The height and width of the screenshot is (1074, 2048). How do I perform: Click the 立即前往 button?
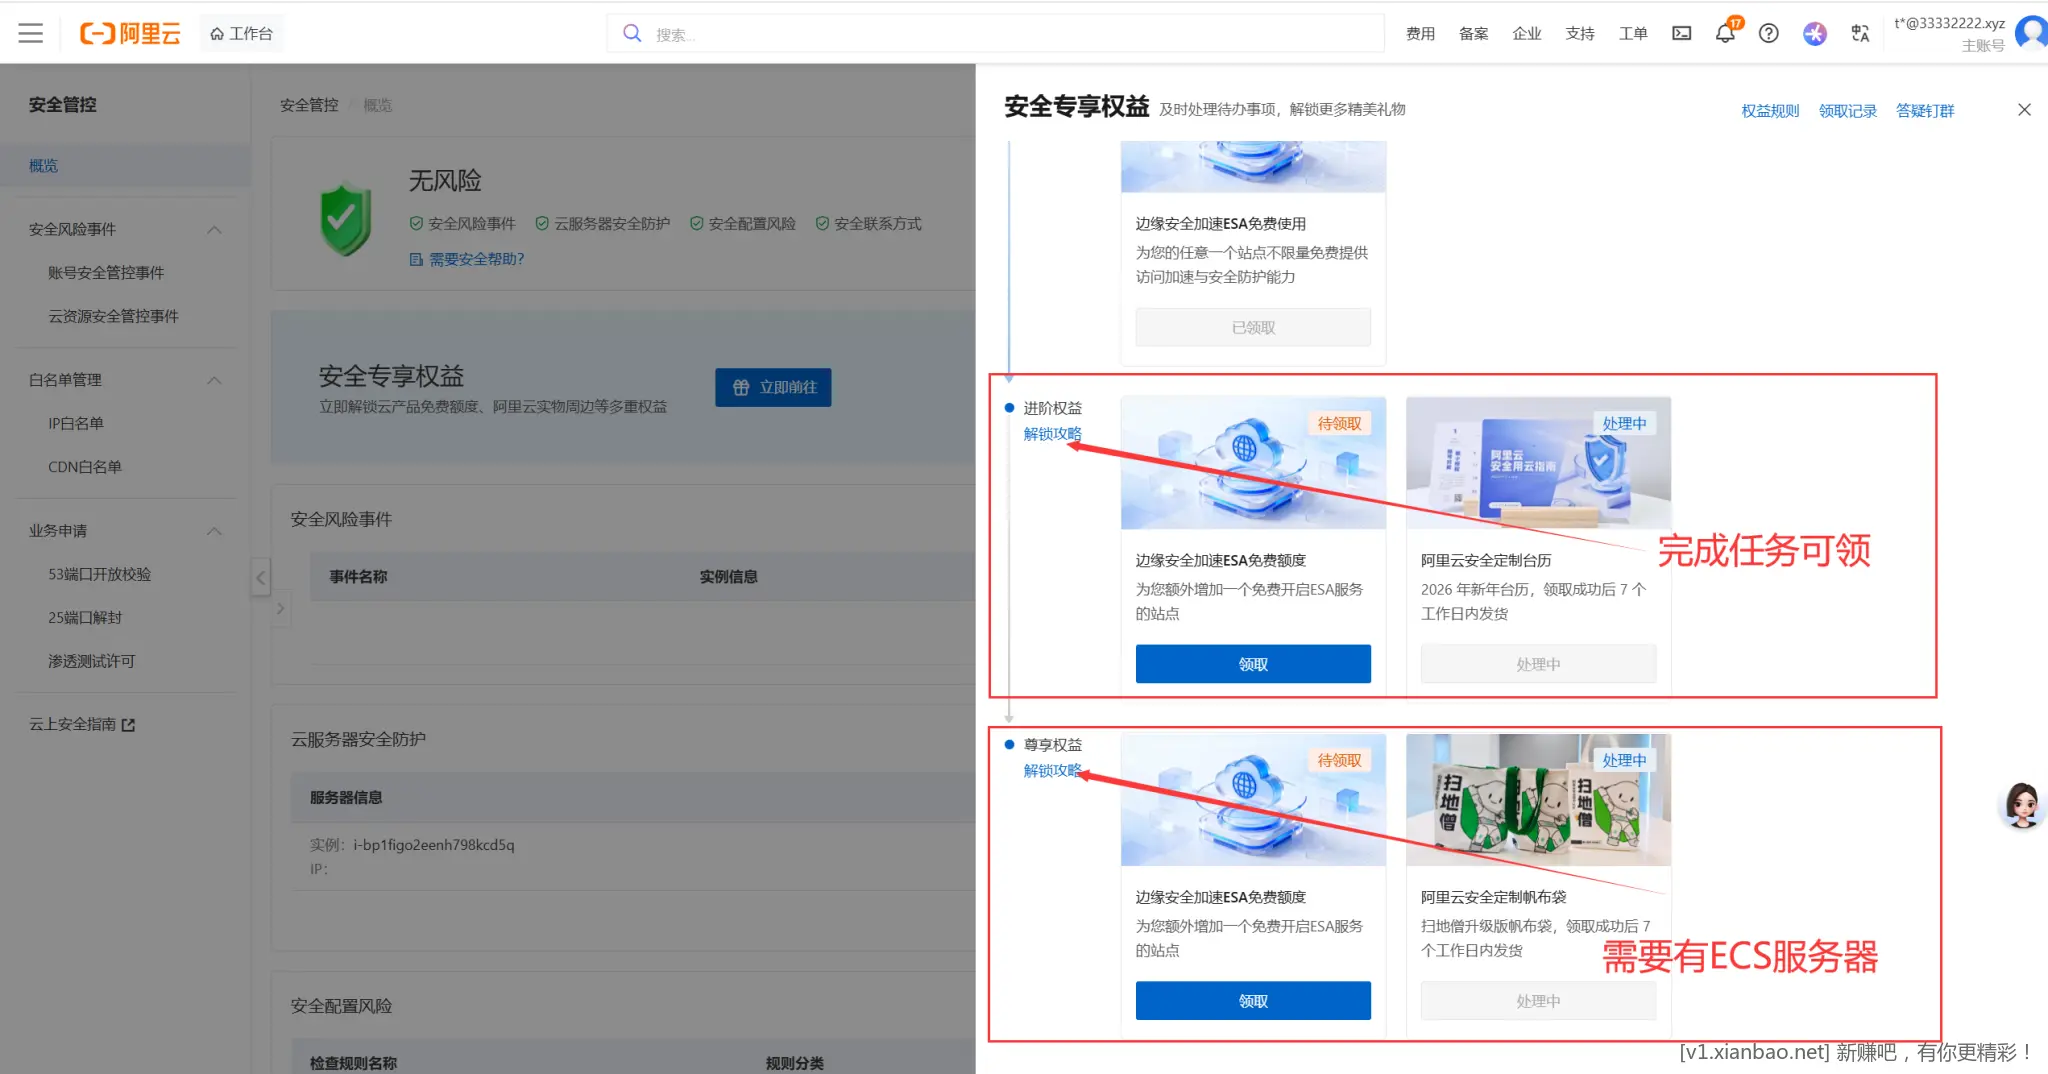(x=772, y=387)
